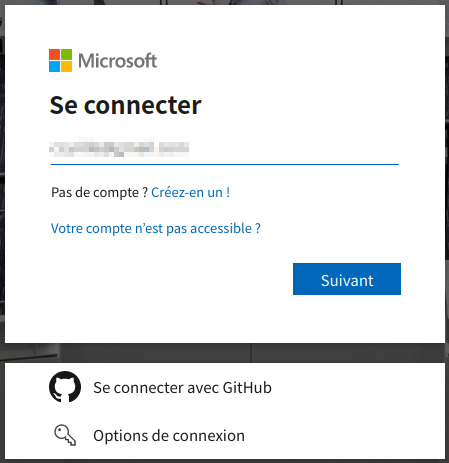The width and height of the screenshot is (449, 463).
Task: Focus the email address input field
Action: pyautogui.click(x=225, y=148)
